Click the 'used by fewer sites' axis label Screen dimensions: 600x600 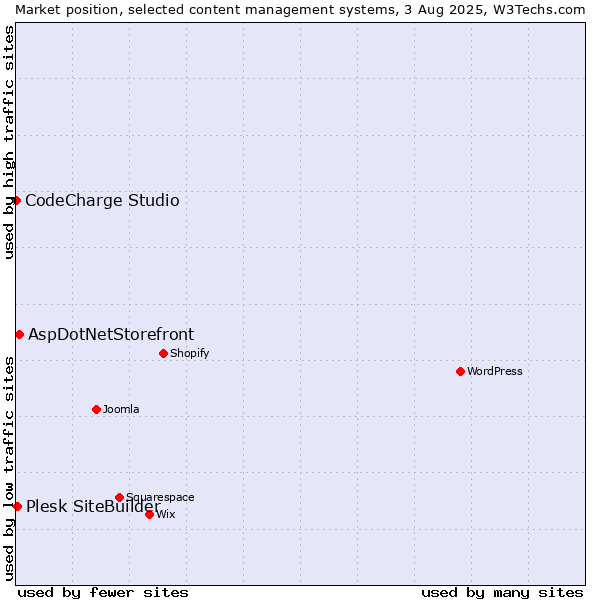[x=103, y=593]
